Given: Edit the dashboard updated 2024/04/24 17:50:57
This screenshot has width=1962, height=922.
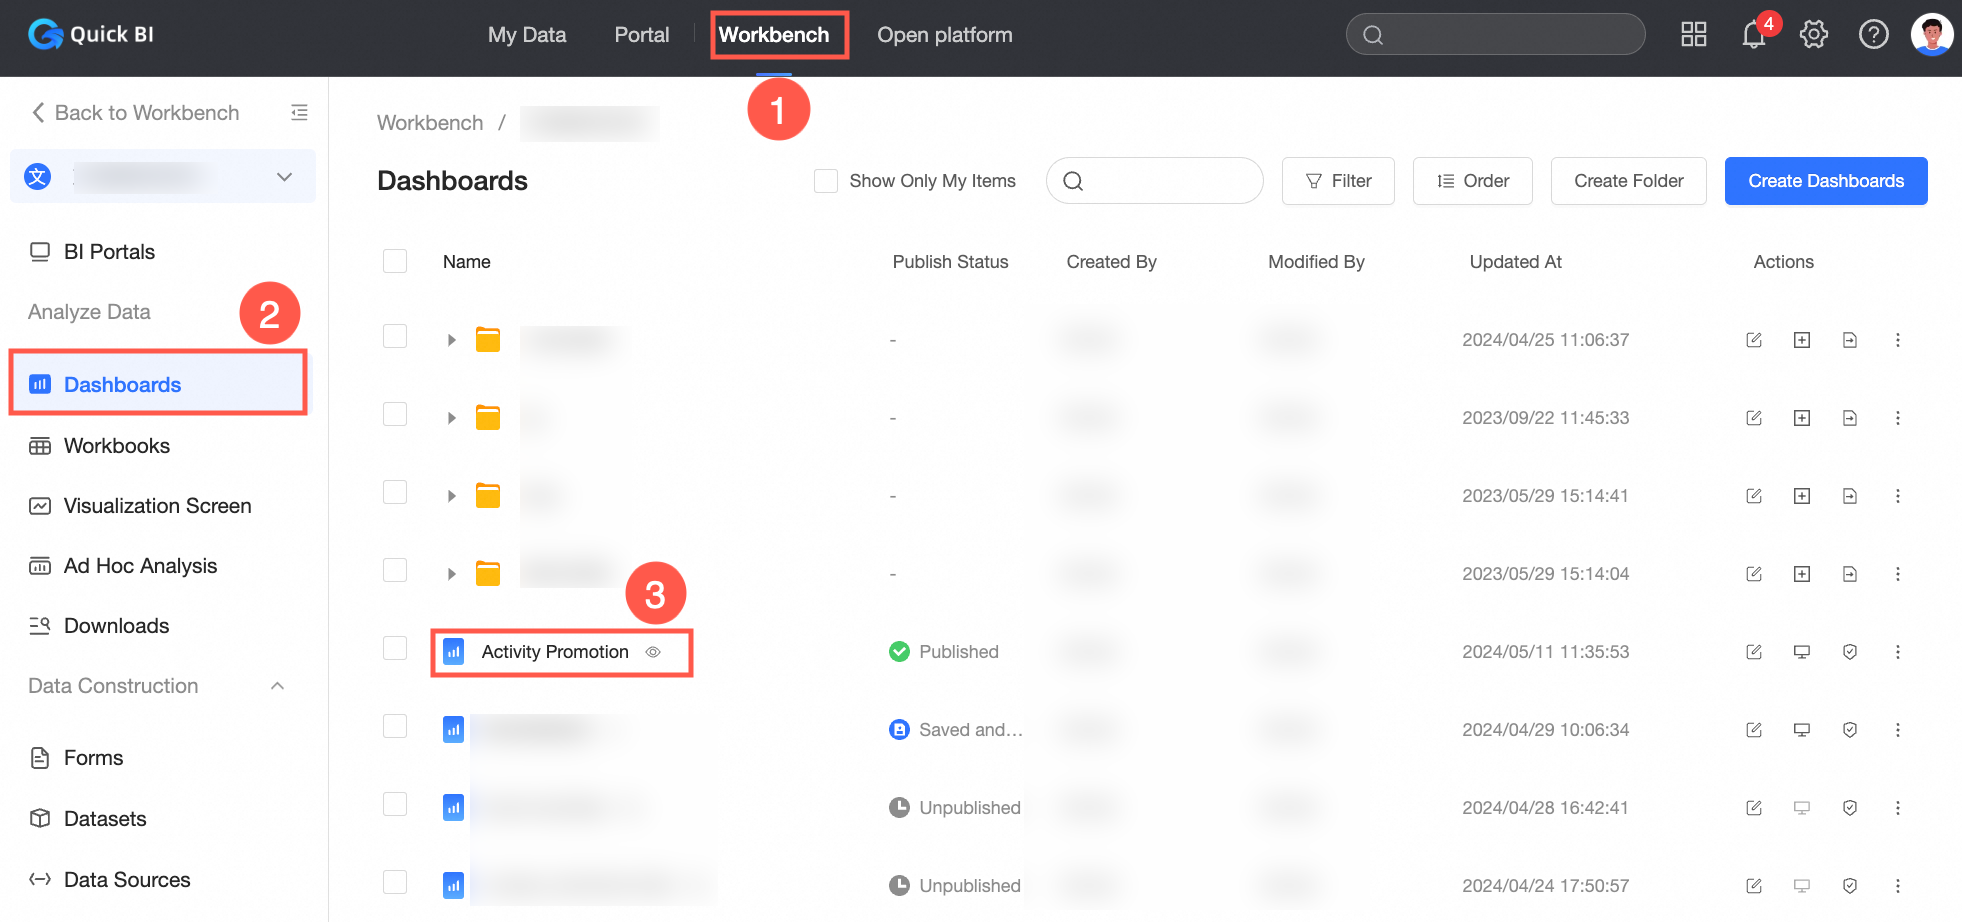Looking at the screenshot, I should [x=1754, y=886].
